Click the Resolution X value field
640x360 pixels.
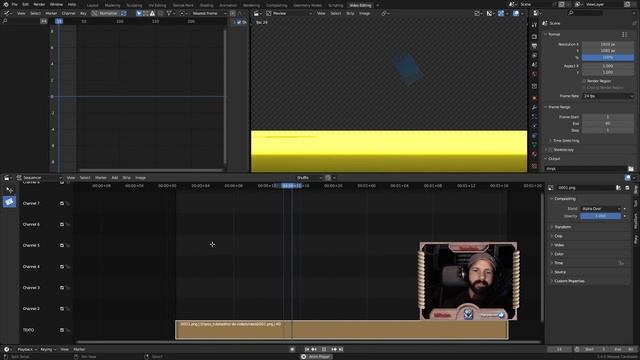click(608, 44)
